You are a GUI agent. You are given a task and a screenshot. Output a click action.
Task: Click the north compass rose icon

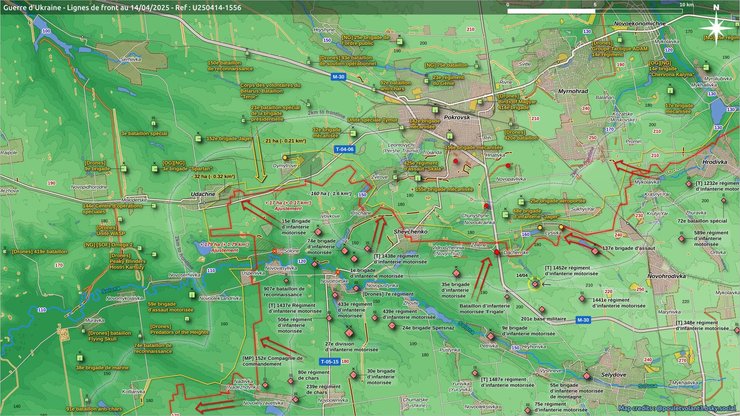point(716,28)
